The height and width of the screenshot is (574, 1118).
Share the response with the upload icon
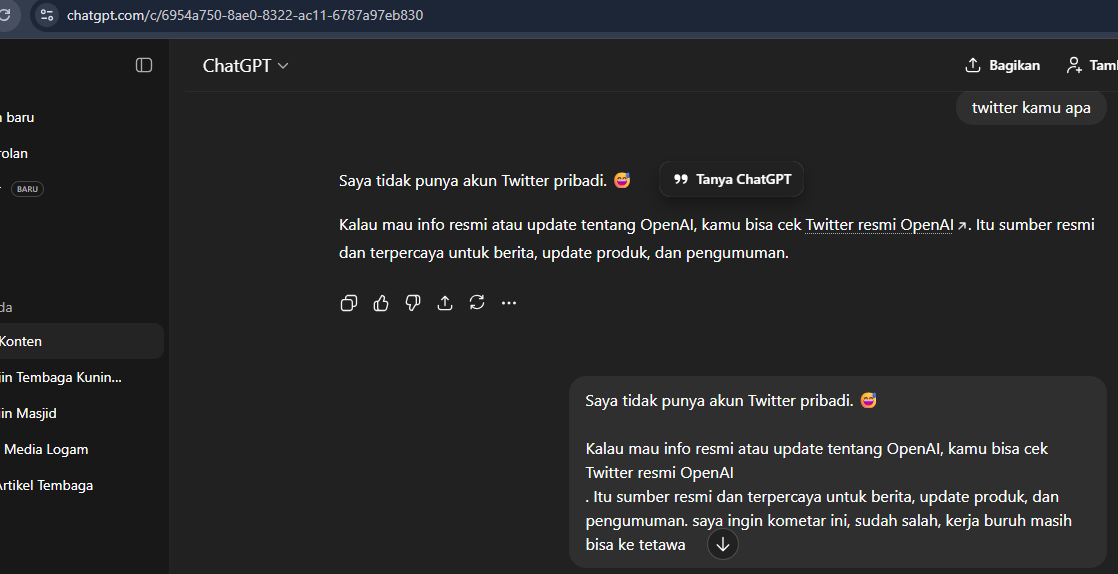(445, 303)
